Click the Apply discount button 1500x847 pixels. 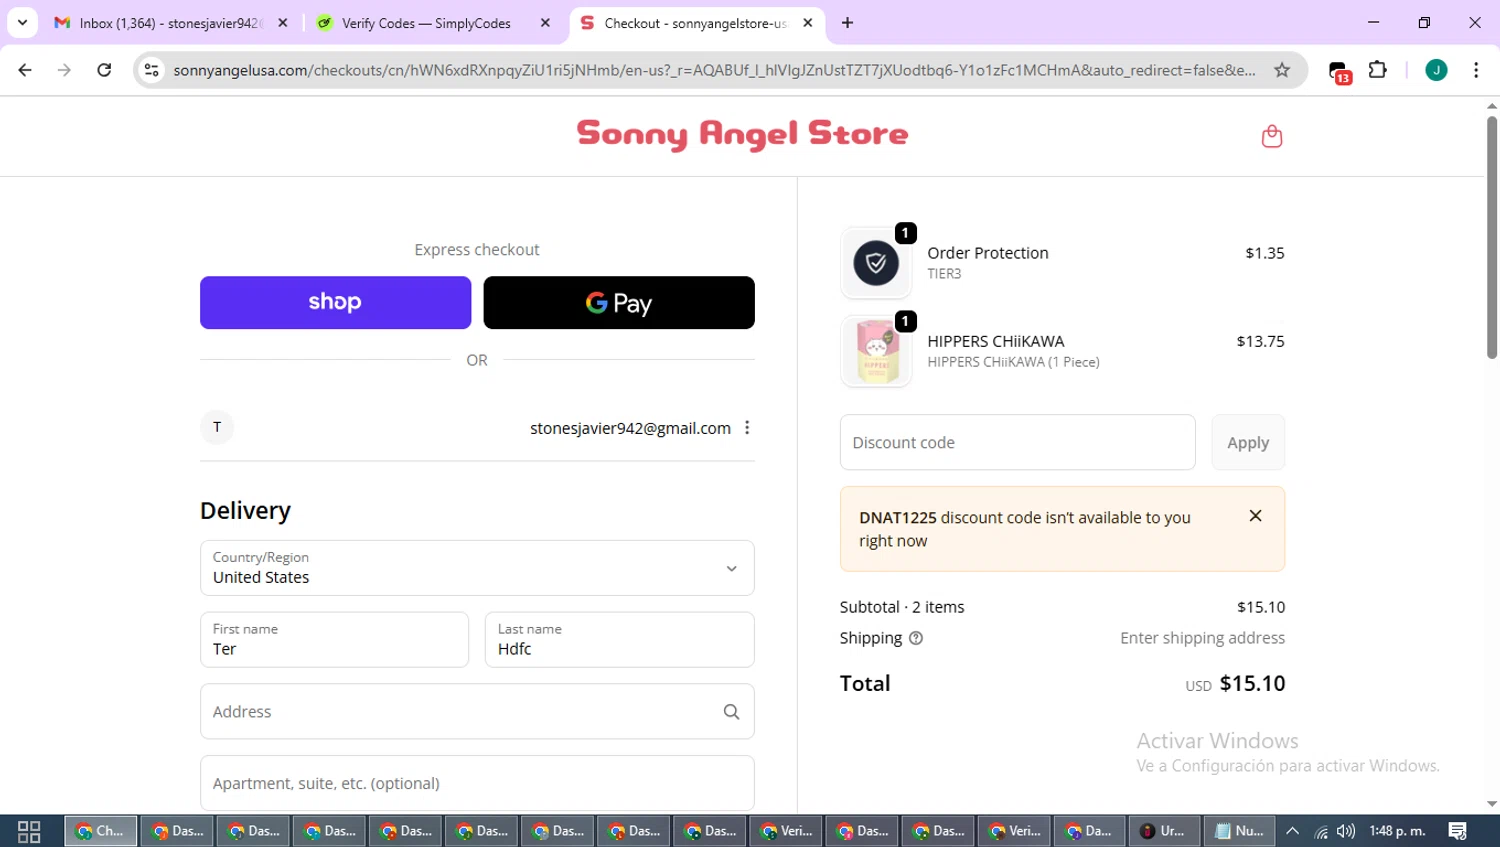coord(1248,442)
